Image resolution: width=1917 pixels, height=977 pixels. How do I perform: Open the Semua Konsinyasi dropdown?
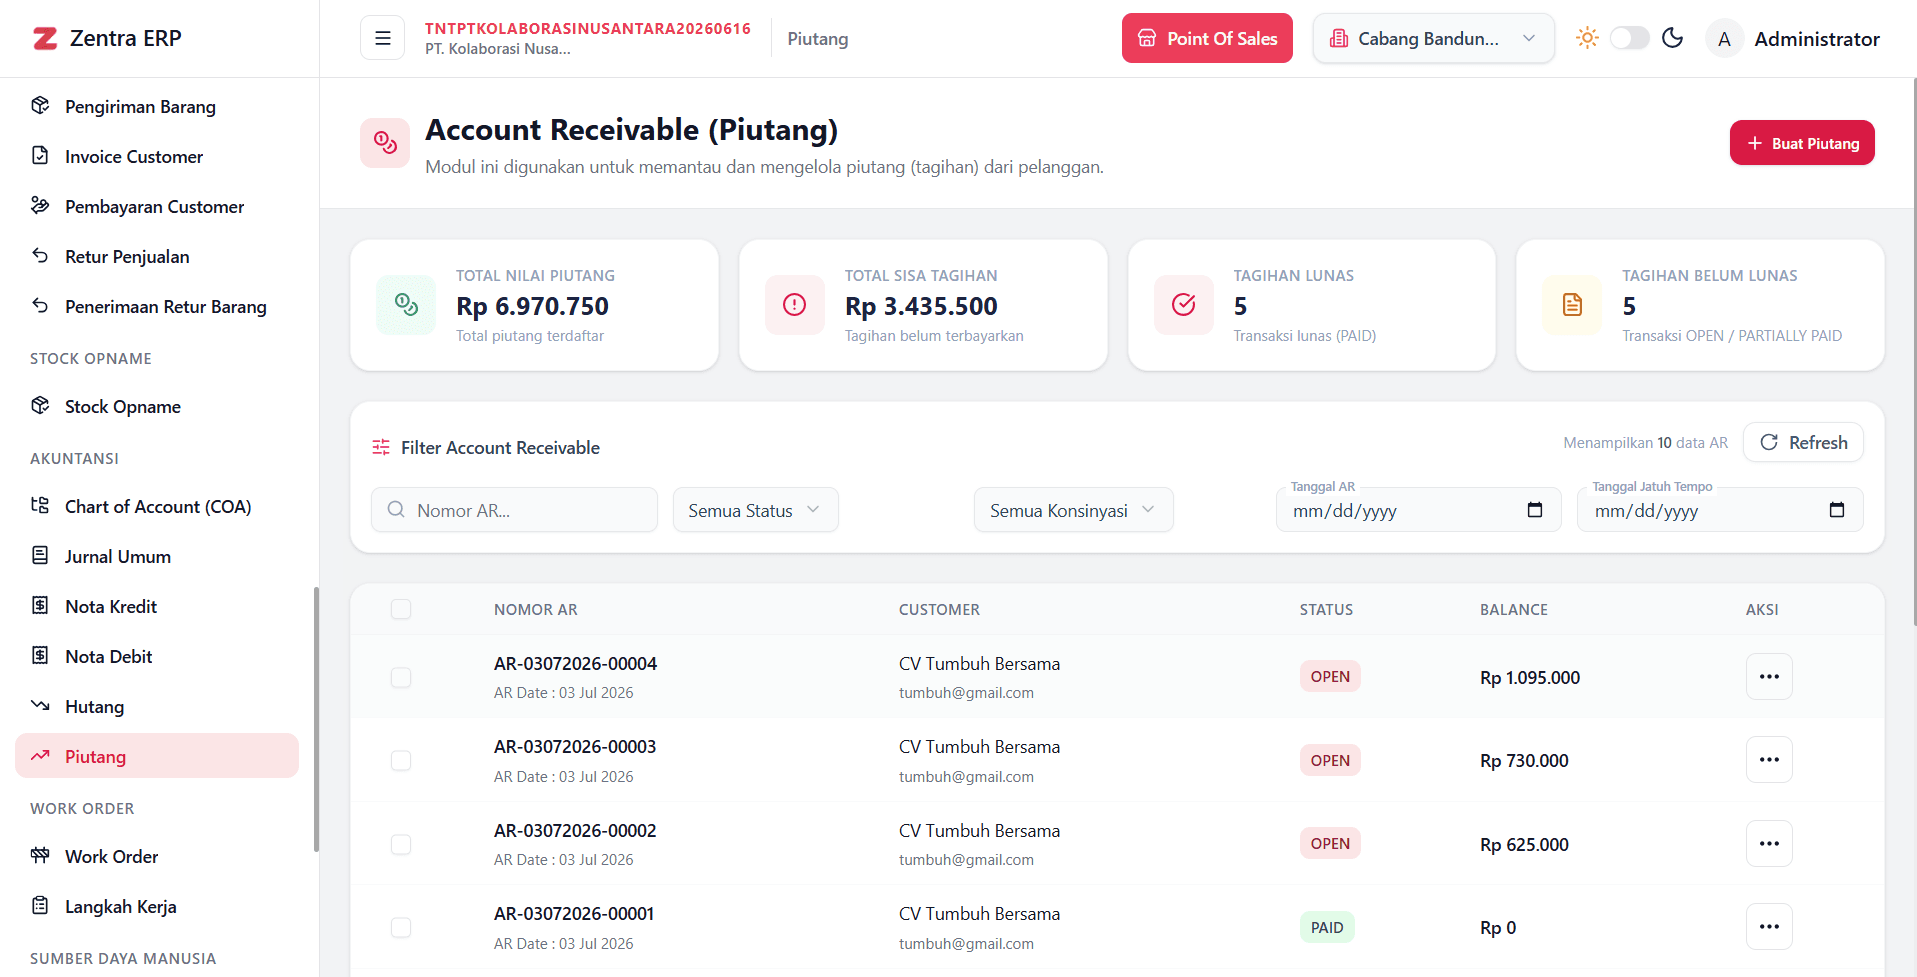1073,510
